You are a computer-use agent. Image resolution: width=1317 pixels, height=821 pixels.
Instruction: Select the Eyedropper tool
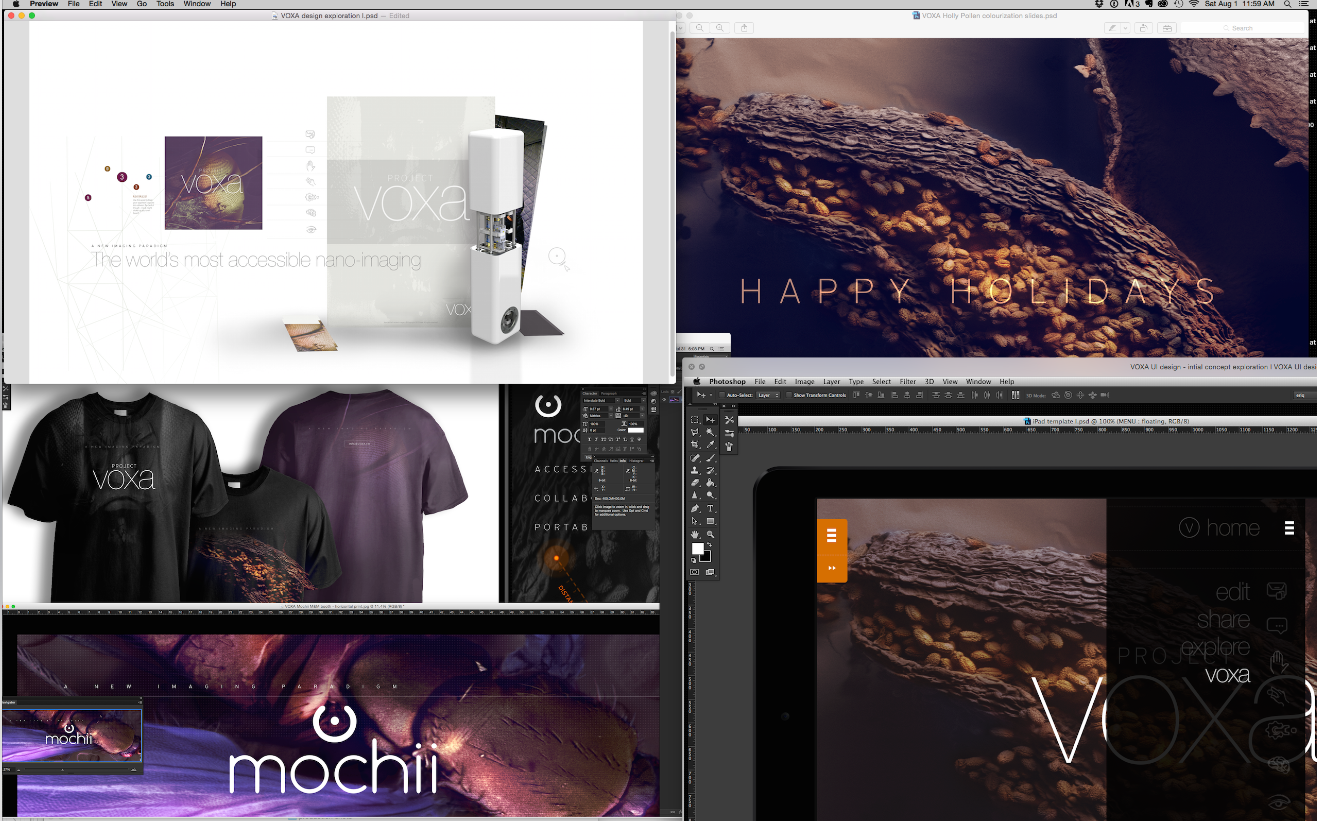tap(710, 444)
